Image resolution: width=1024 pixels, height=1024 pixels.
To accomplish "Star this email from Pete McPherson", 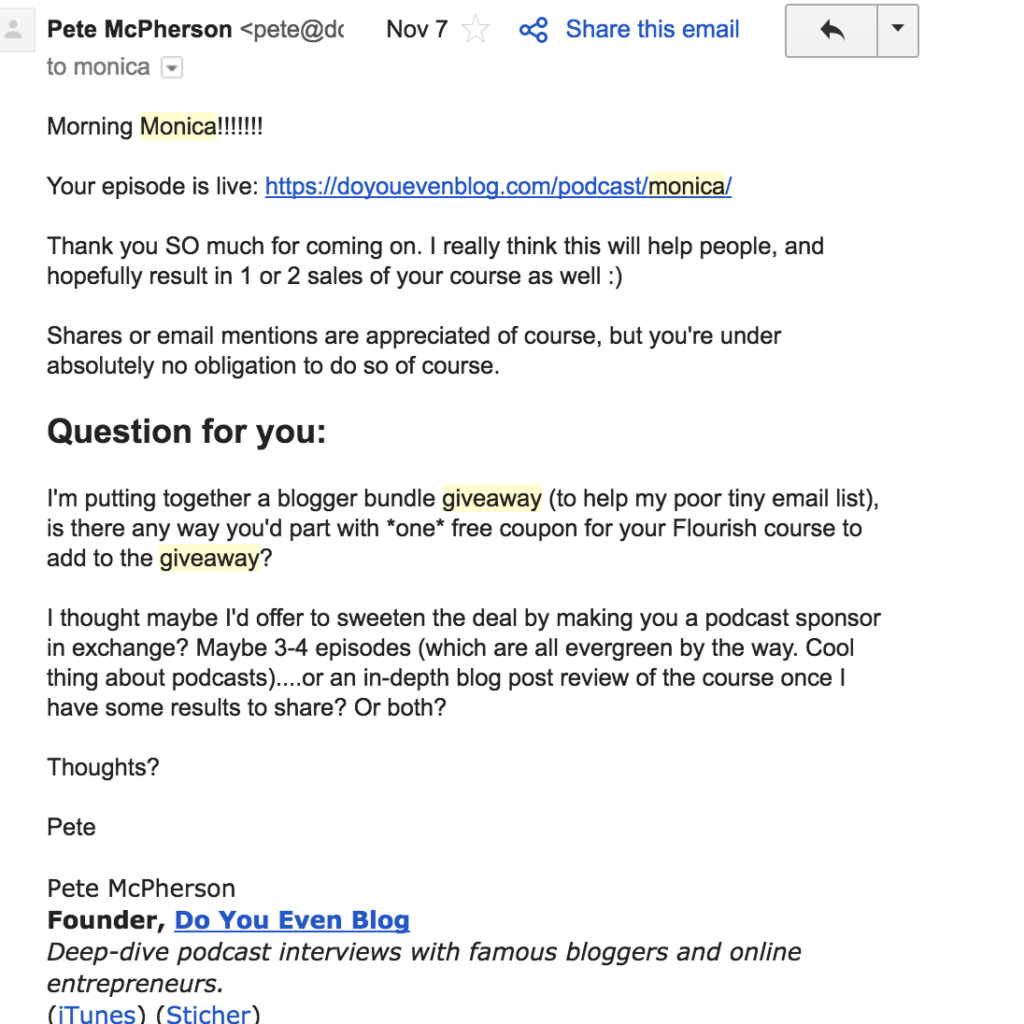I will point(475,29).
